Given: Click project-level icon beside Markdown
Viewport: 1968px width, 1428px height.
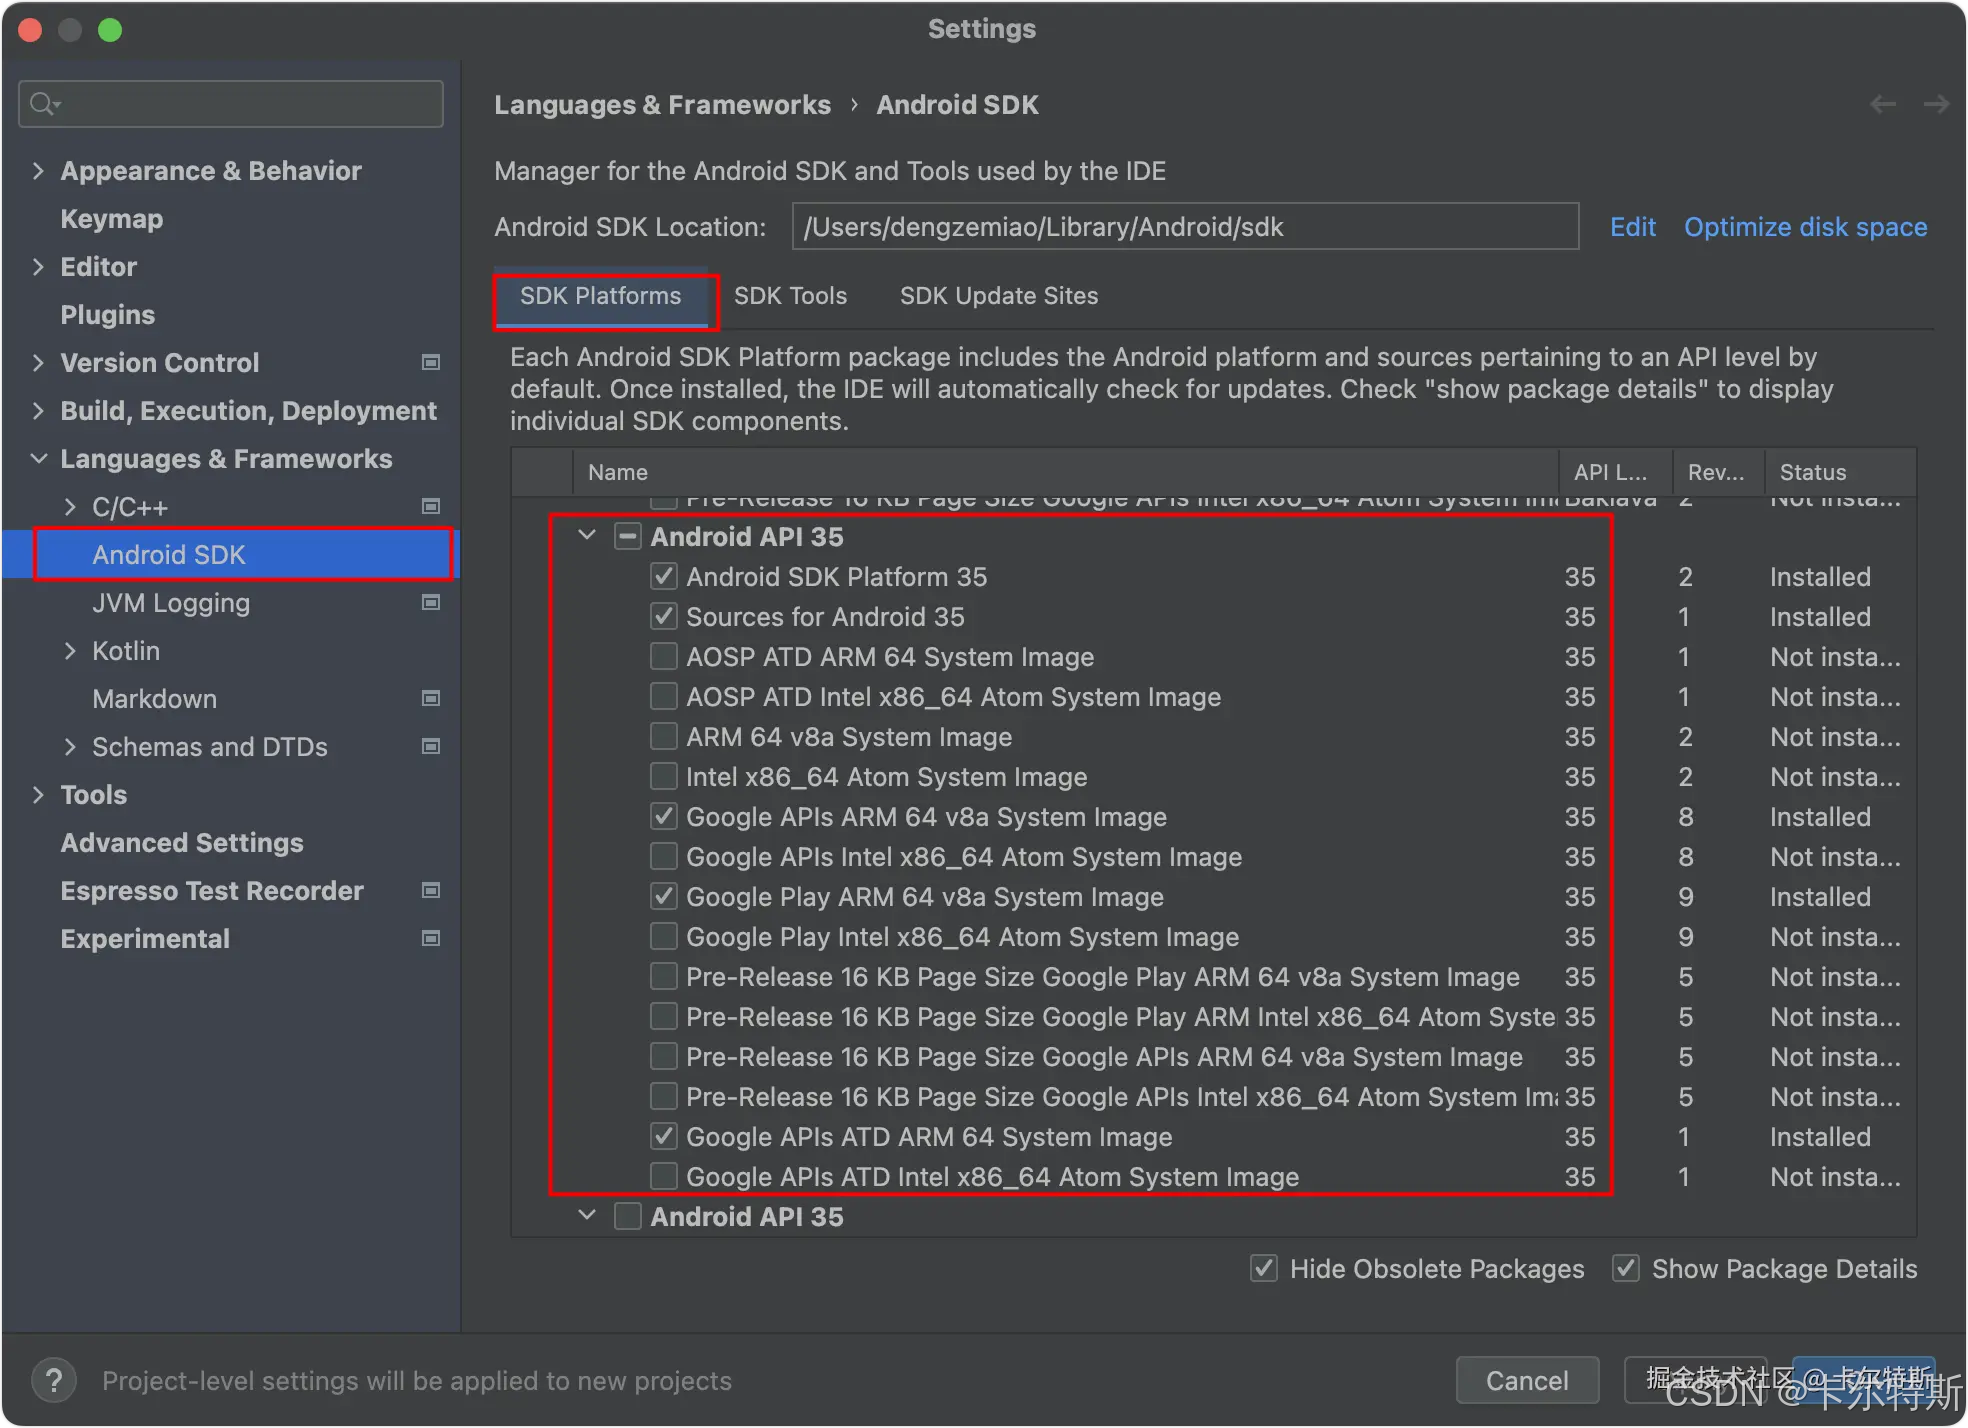Looking at the screenshot, I should pyautogui.click(x=431, y=698).
